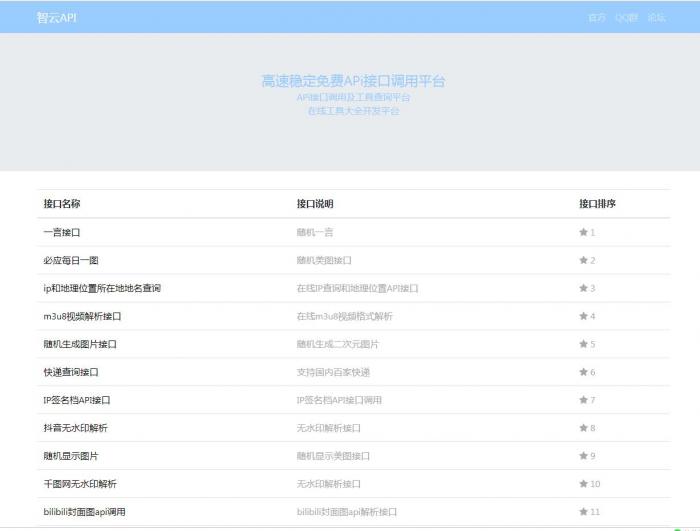The height and width of the screenshot is (531, 700).
Task: Click the star icon for rank 1
Action: (x=583, y=232)
